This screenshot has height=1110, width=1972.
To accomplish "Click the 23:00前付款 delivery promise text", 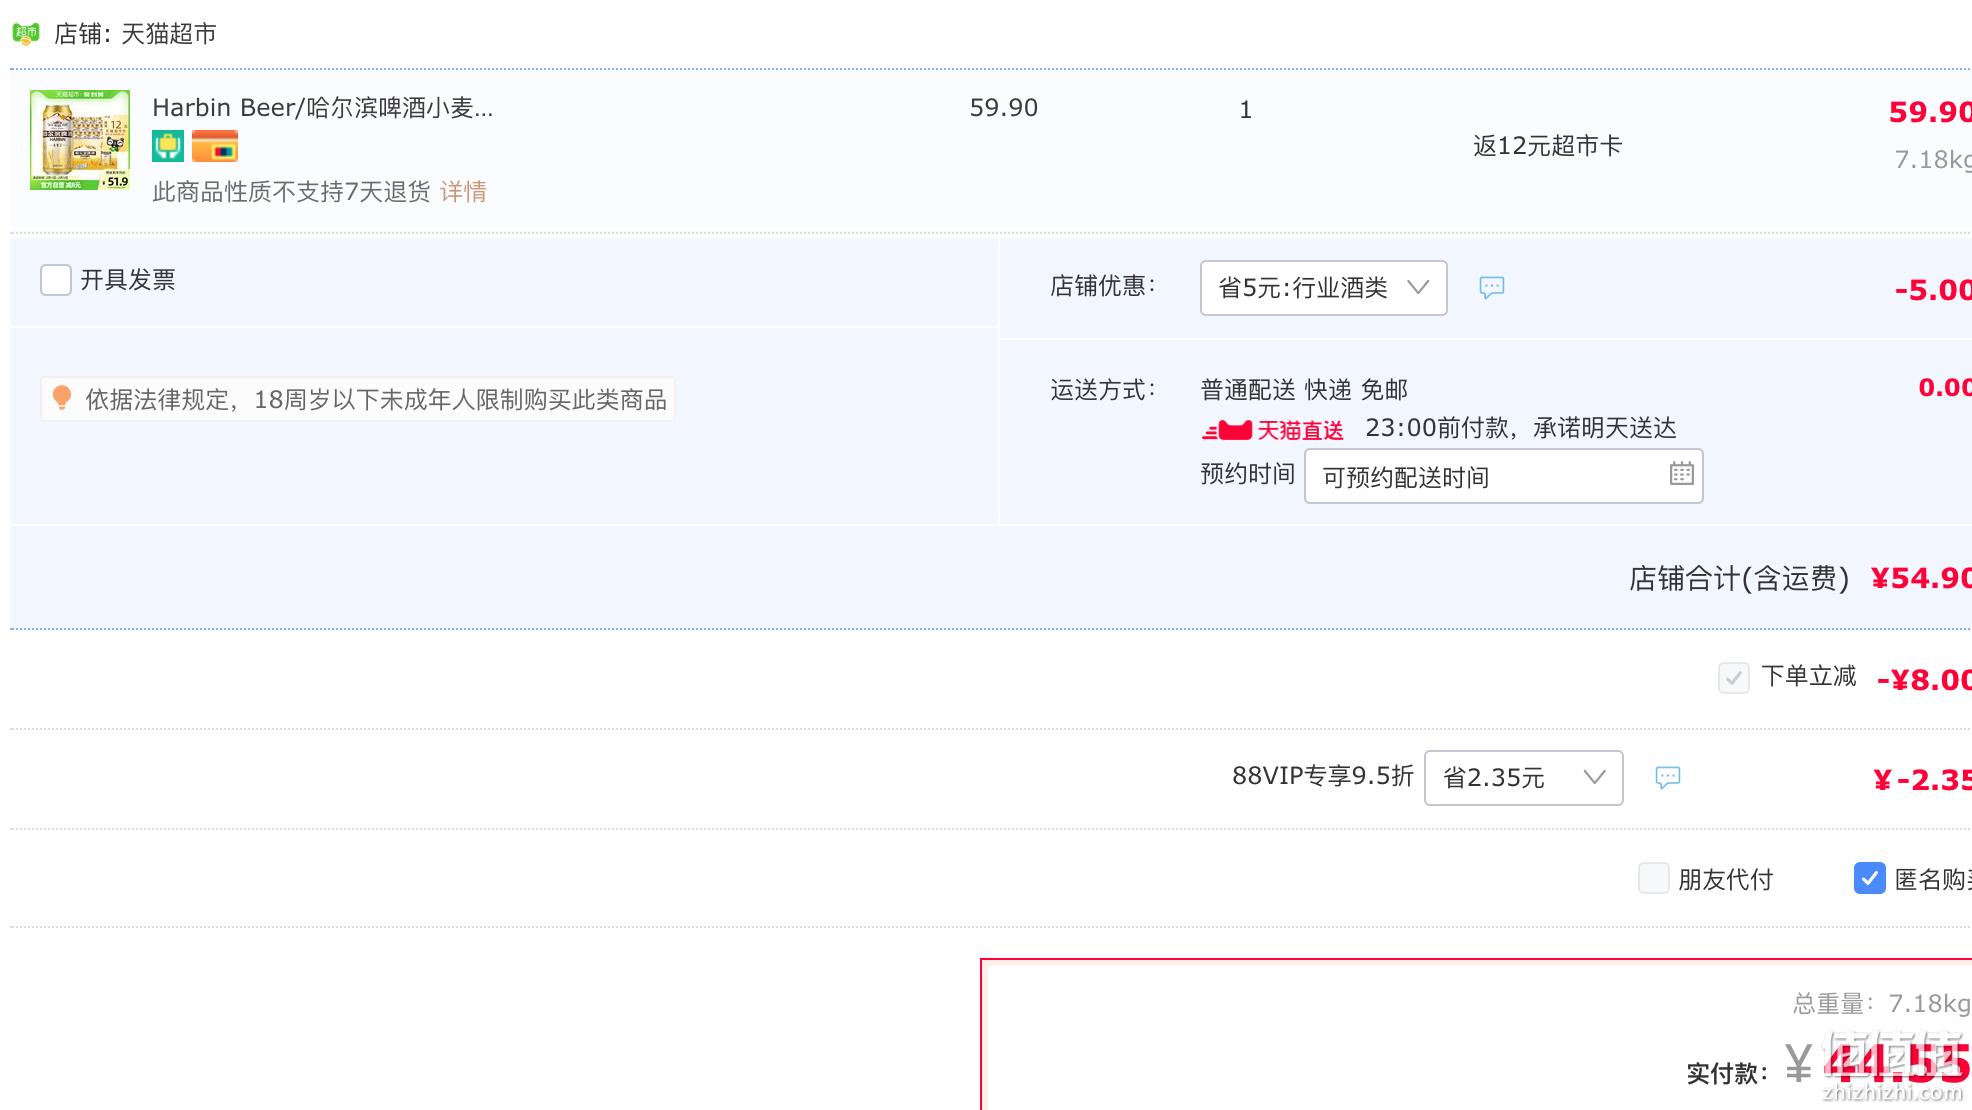I will click(x=1520, y=428).
